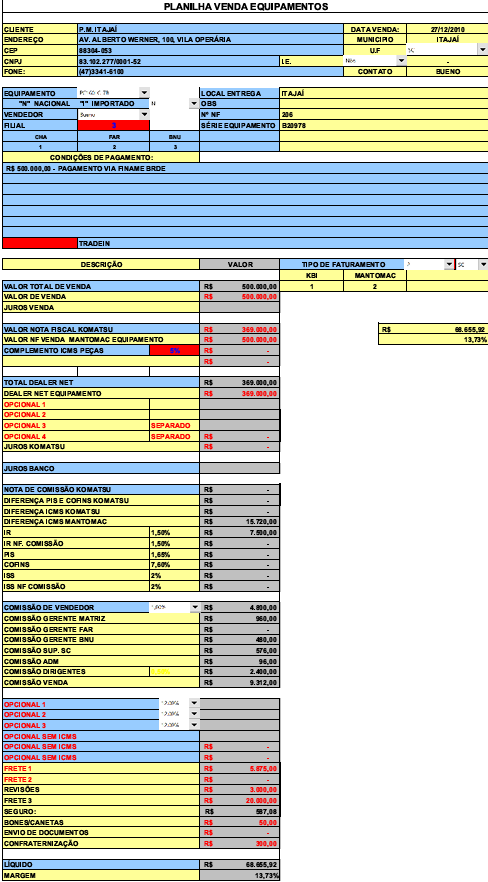Click the COMISSÃO VENDA total 9.312,00
The image size is (488, 882).
tap(240, 682)
